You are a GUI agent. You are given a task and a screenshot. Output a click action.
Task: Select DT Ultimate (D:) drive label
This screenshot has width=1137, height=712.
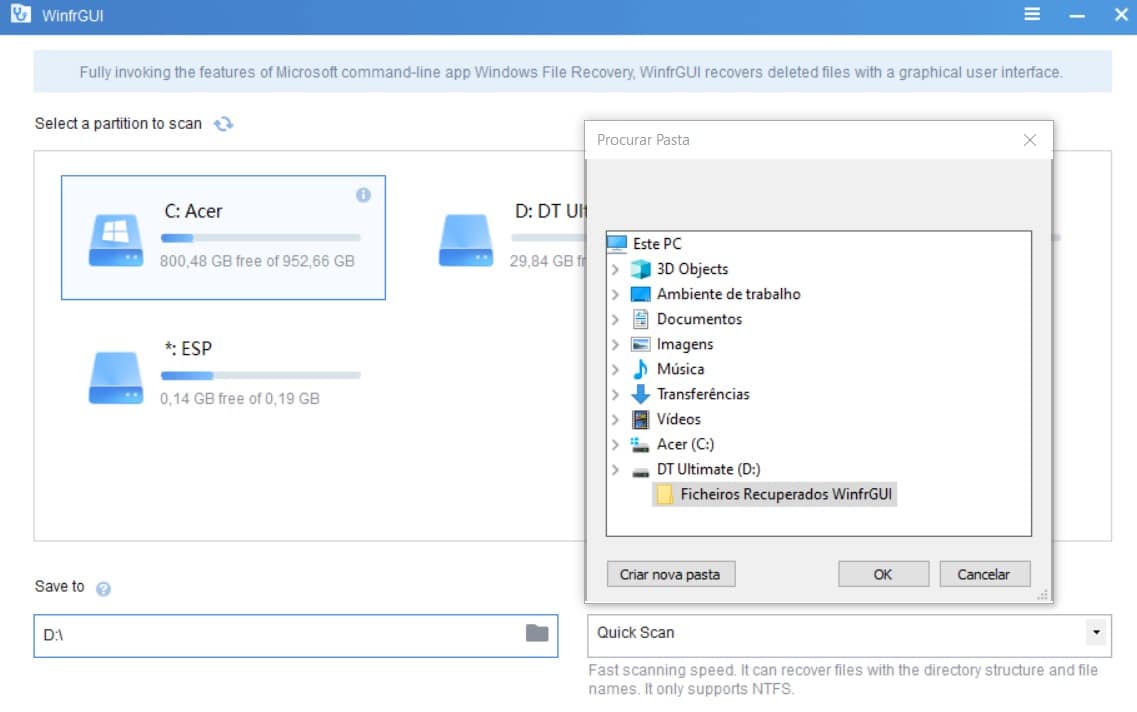pyautogui.click(x=708, y=469)
